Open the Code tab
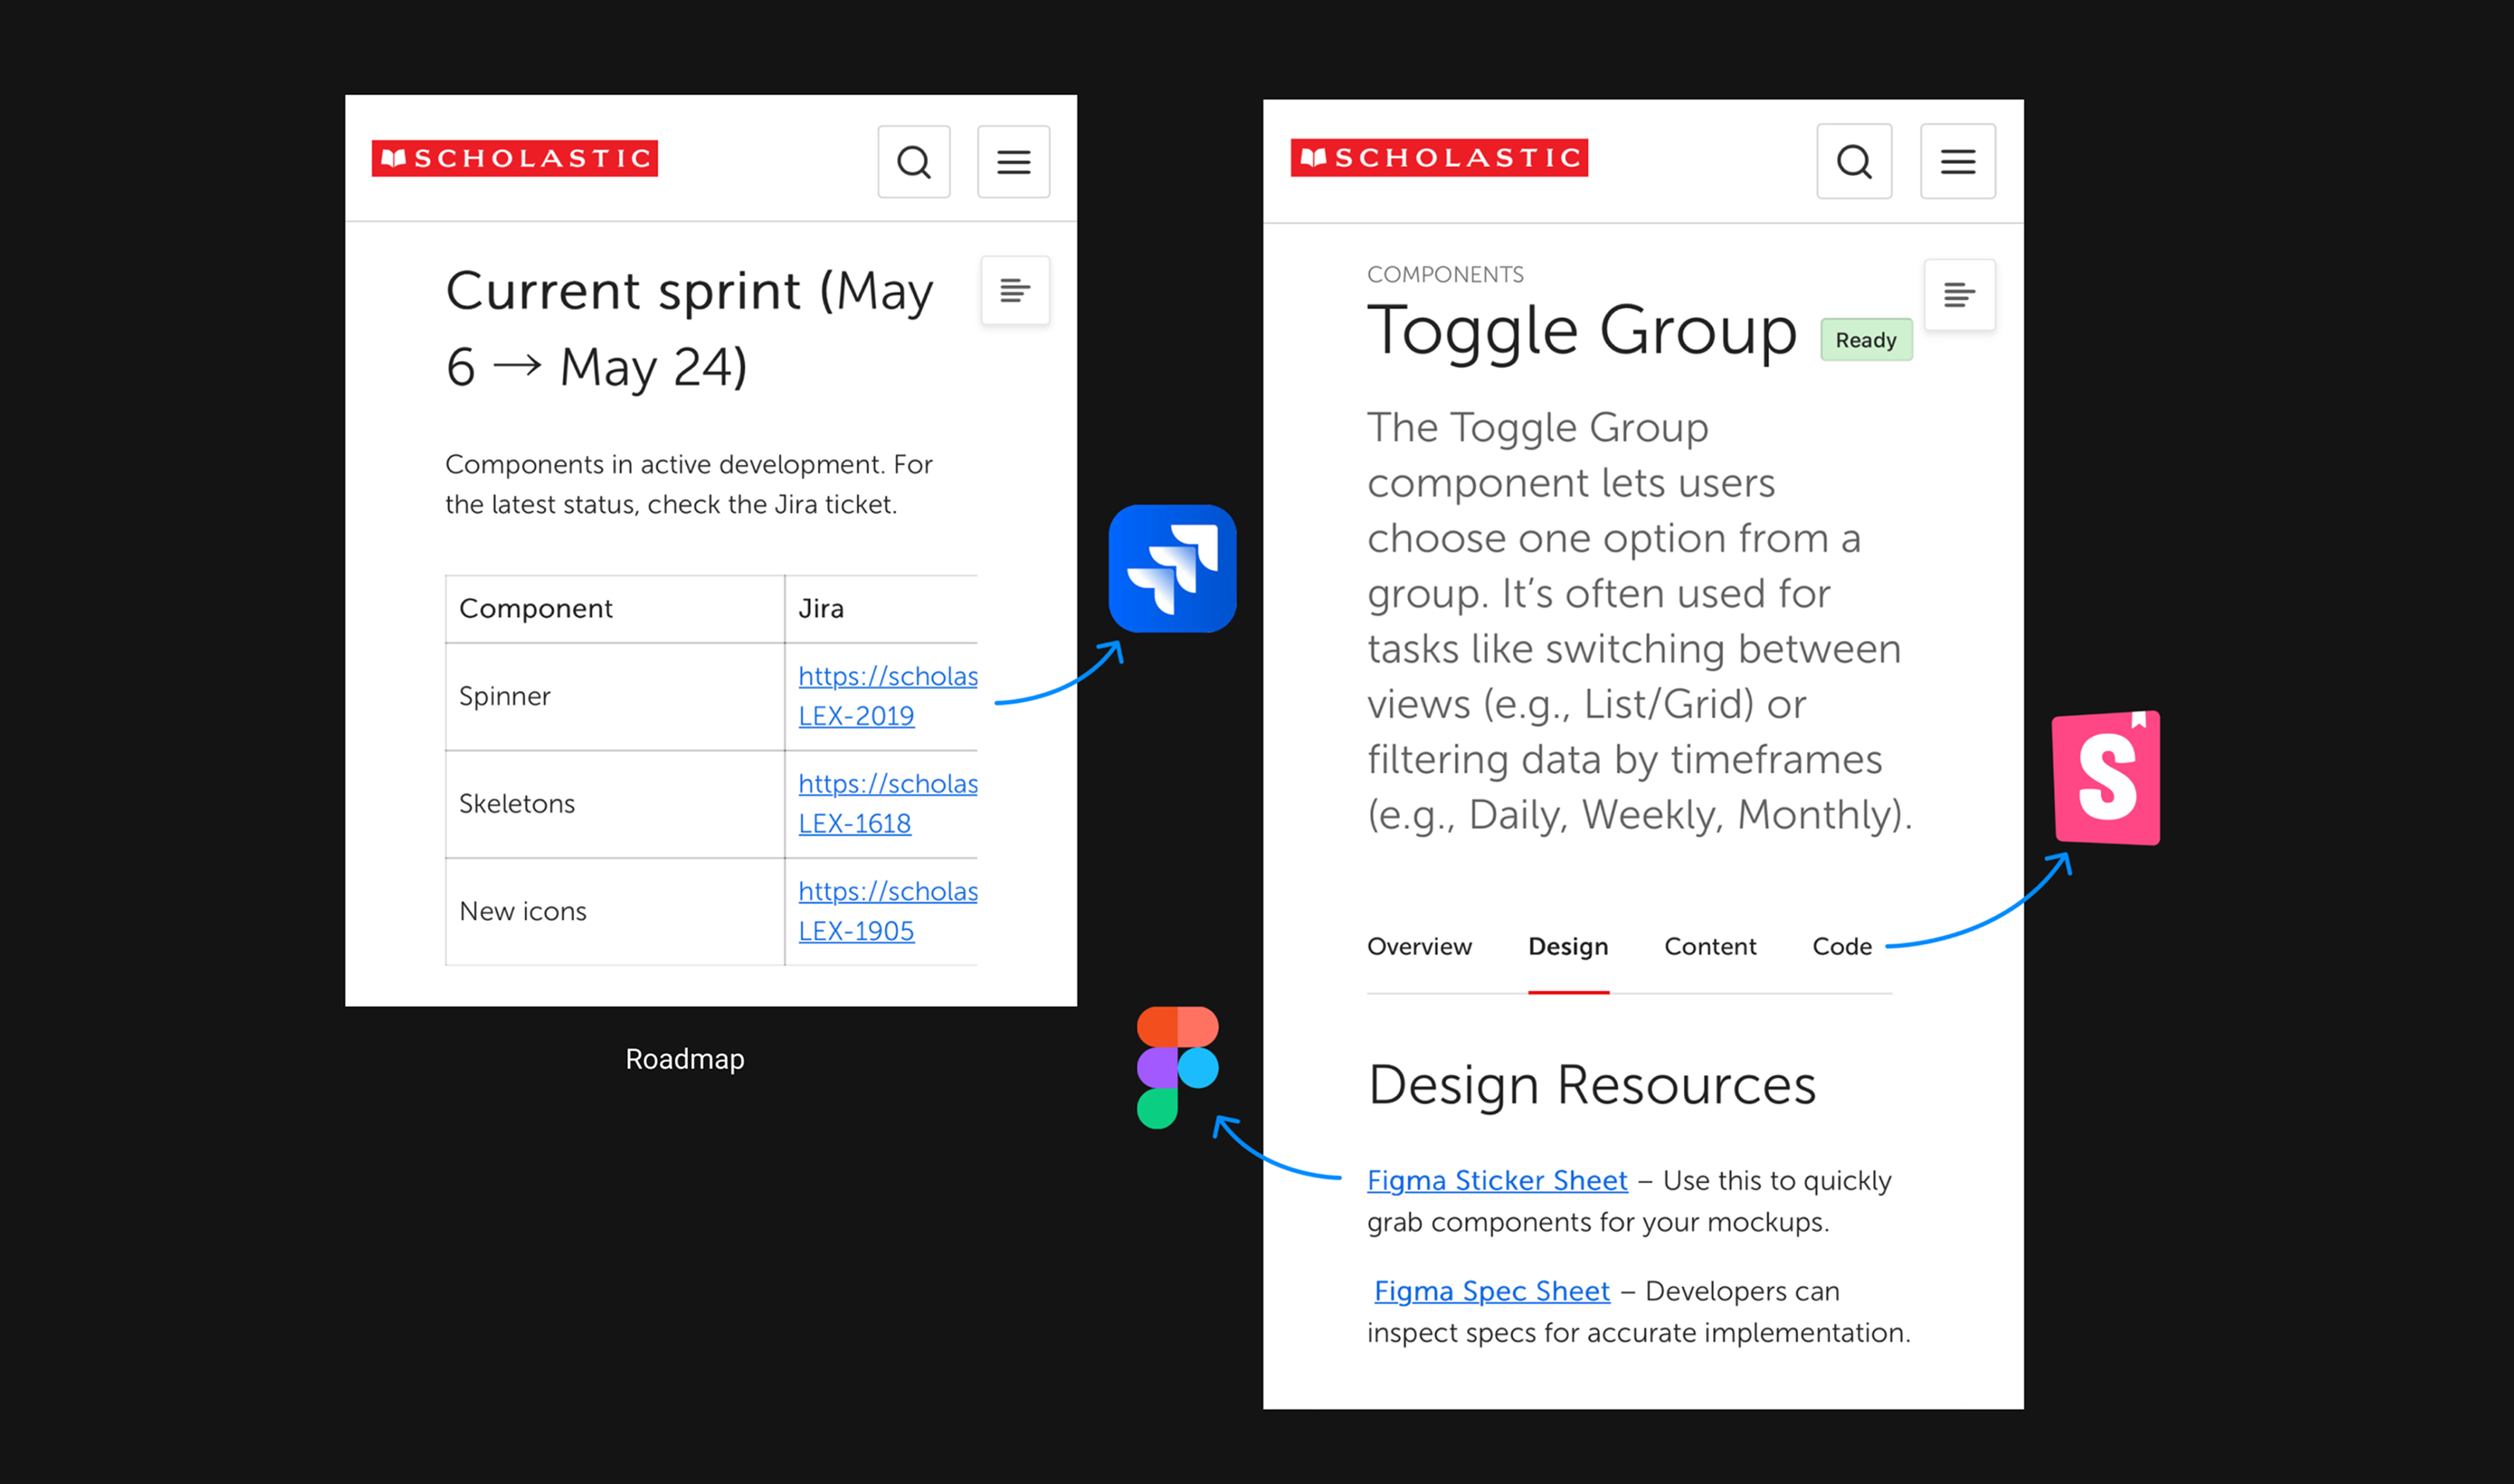Screen dimensions: 2514x1484 [x=1841, y=946]
